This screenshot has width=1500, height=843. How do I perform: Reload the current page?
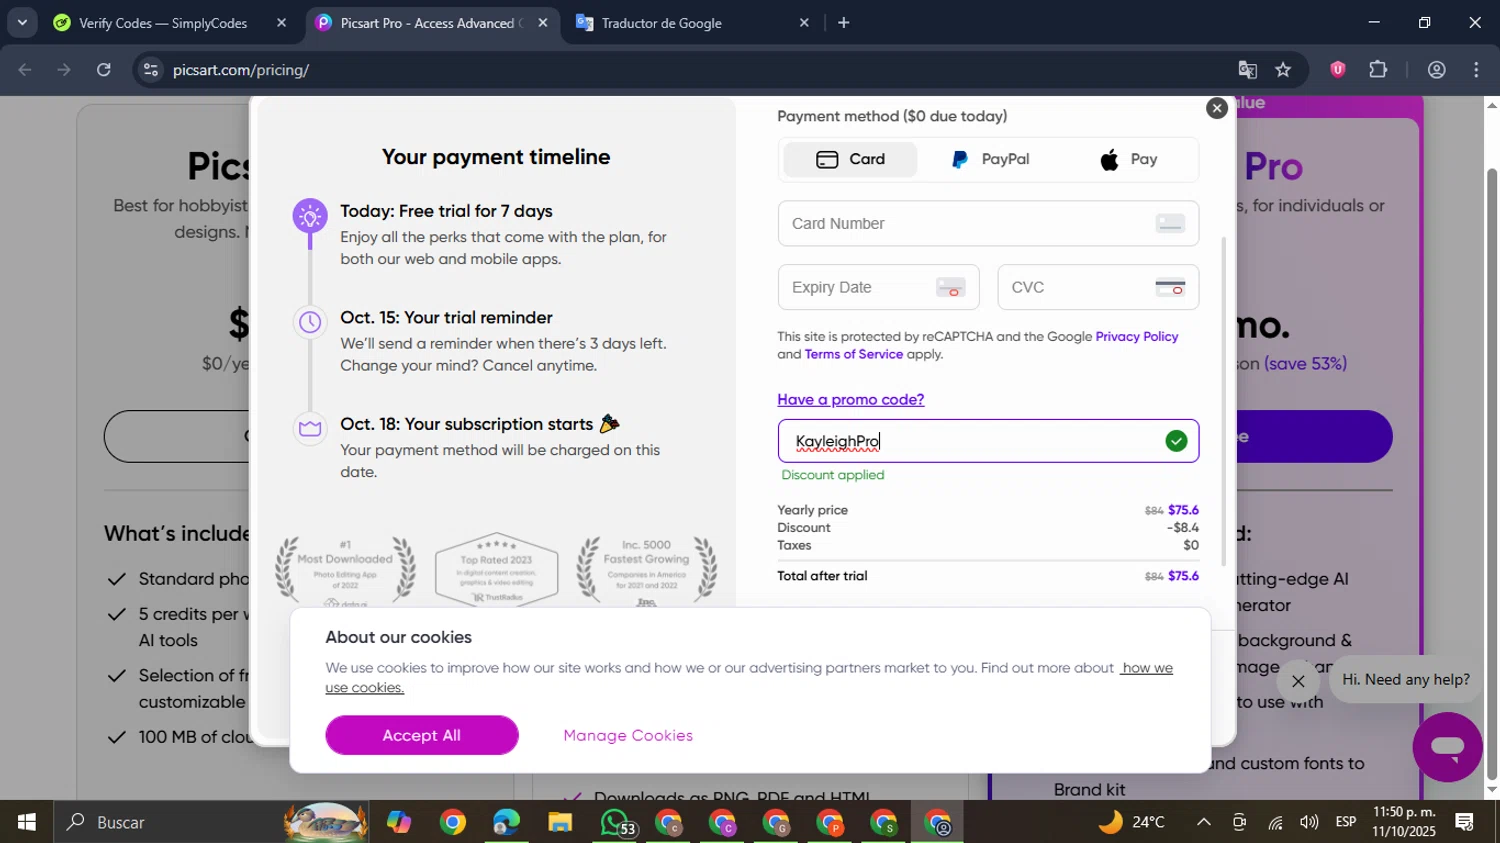tap(104, 70)
